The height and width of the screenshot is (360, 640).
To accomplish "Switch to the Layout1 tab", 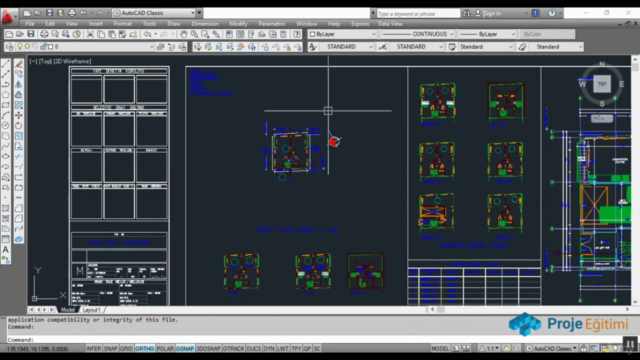I will (x=91, y=310).
